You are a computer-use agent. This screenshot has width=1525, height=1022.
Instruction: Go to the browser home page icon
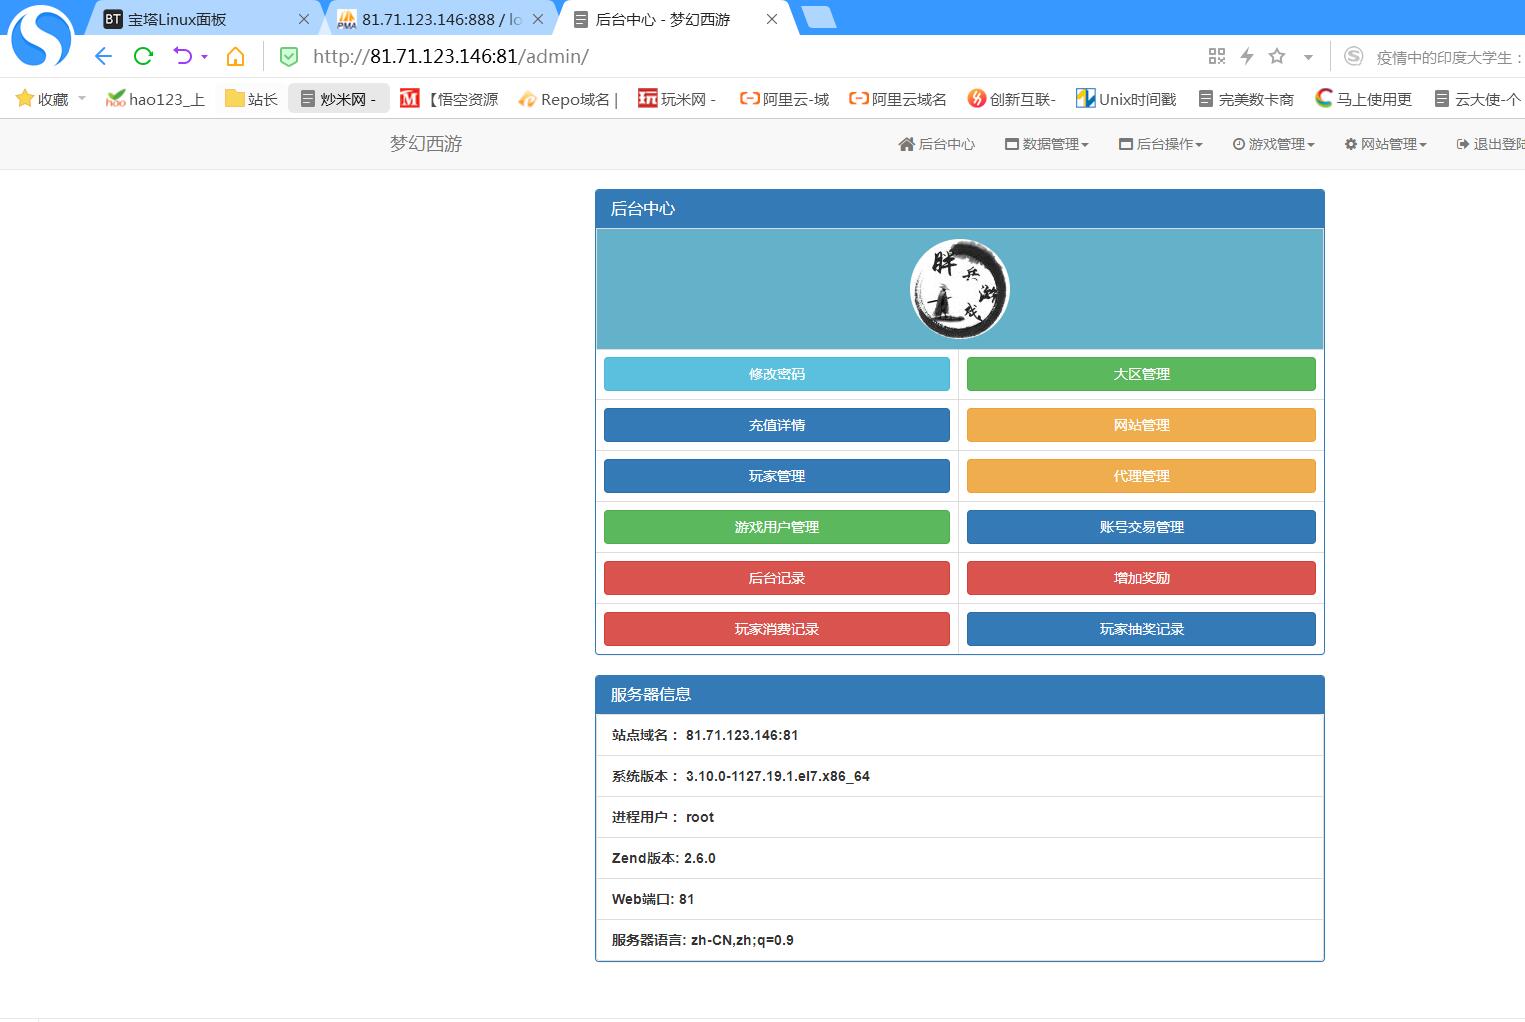pos(235,56)
